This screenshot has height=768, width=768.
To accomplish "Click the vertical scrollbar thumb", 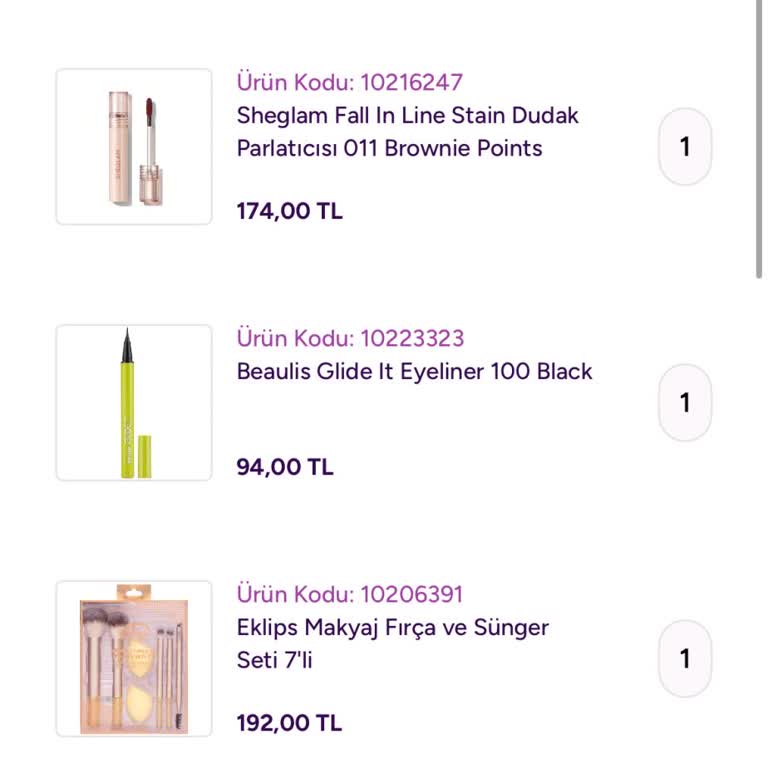I will tap(759, 139).
